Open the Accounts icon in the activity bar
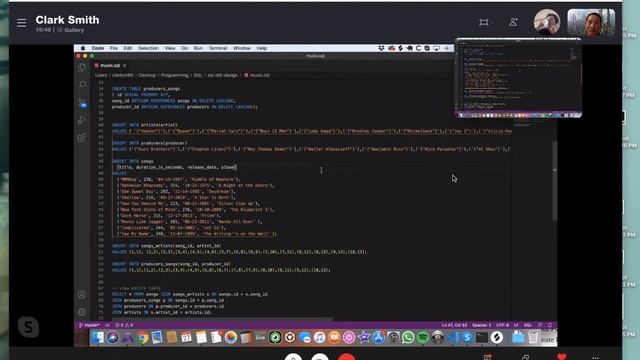 pyautogui.click(x=82, y=295)
